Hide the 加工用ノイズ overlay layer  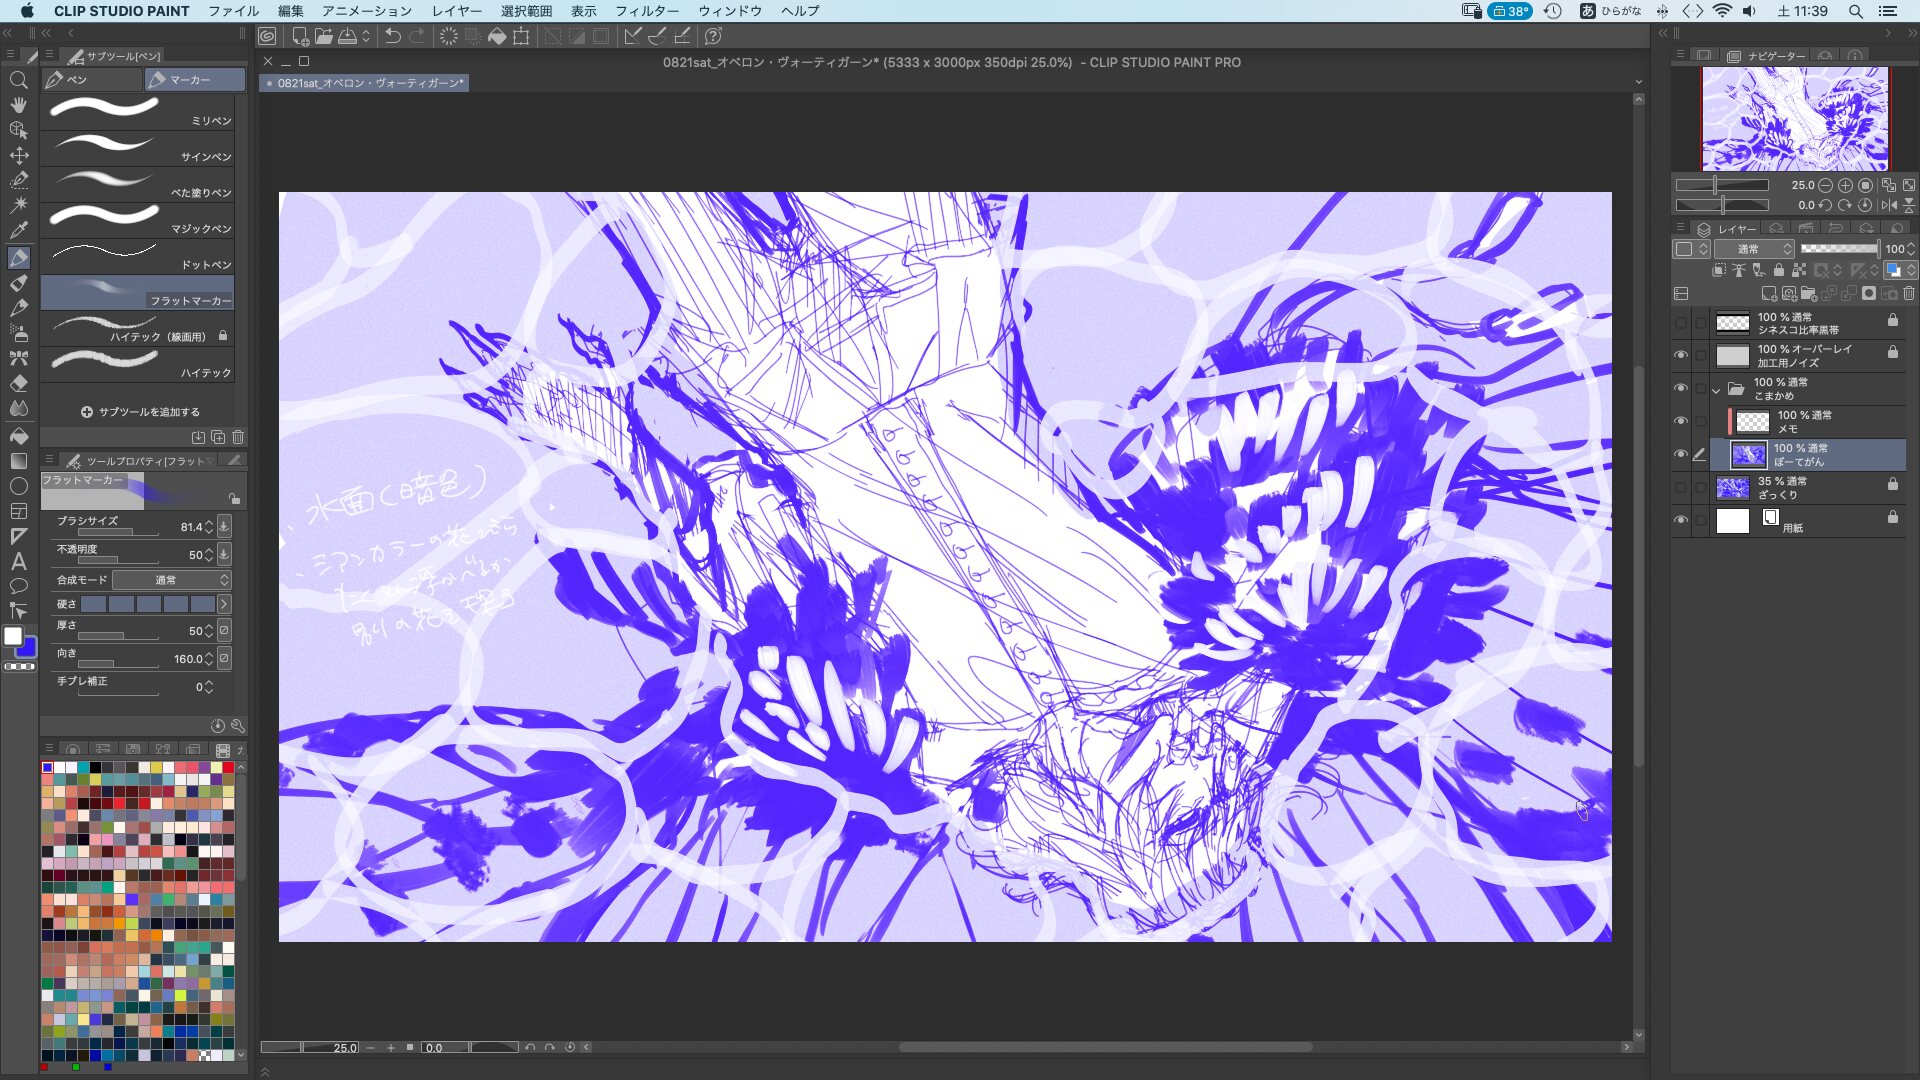point(1680,355)
